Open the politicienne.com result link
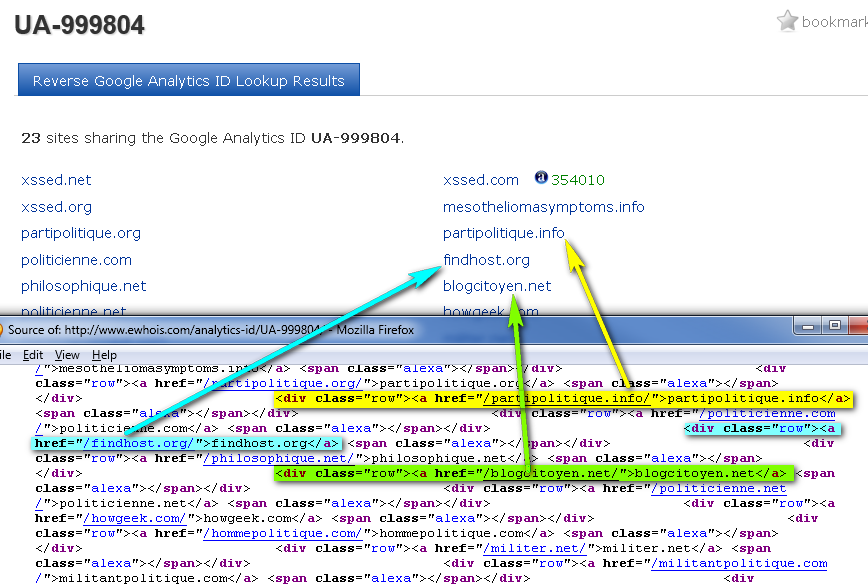This screenshot has width=868, height=585. click(76, 260)
